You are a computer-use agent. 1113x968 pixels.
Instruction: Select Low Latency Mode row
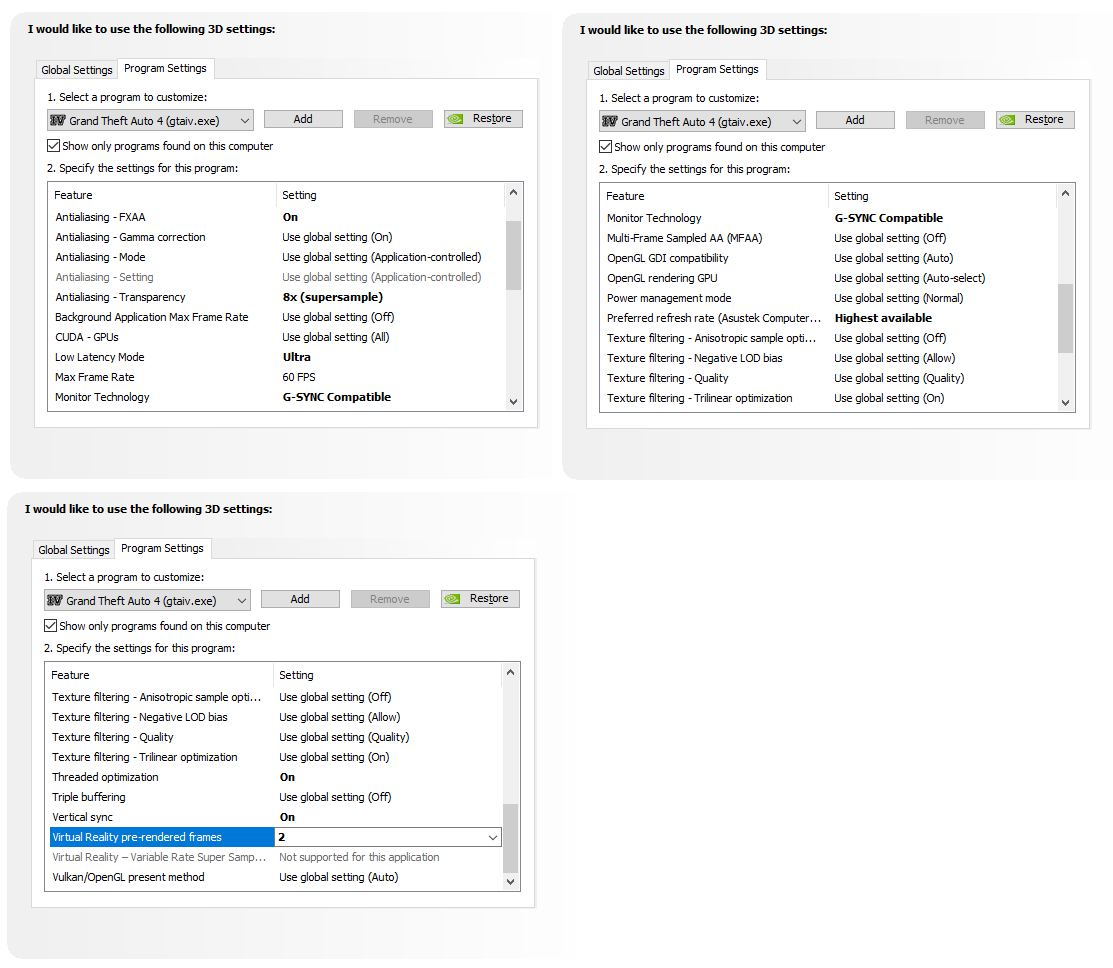click(x=277, y=357)
